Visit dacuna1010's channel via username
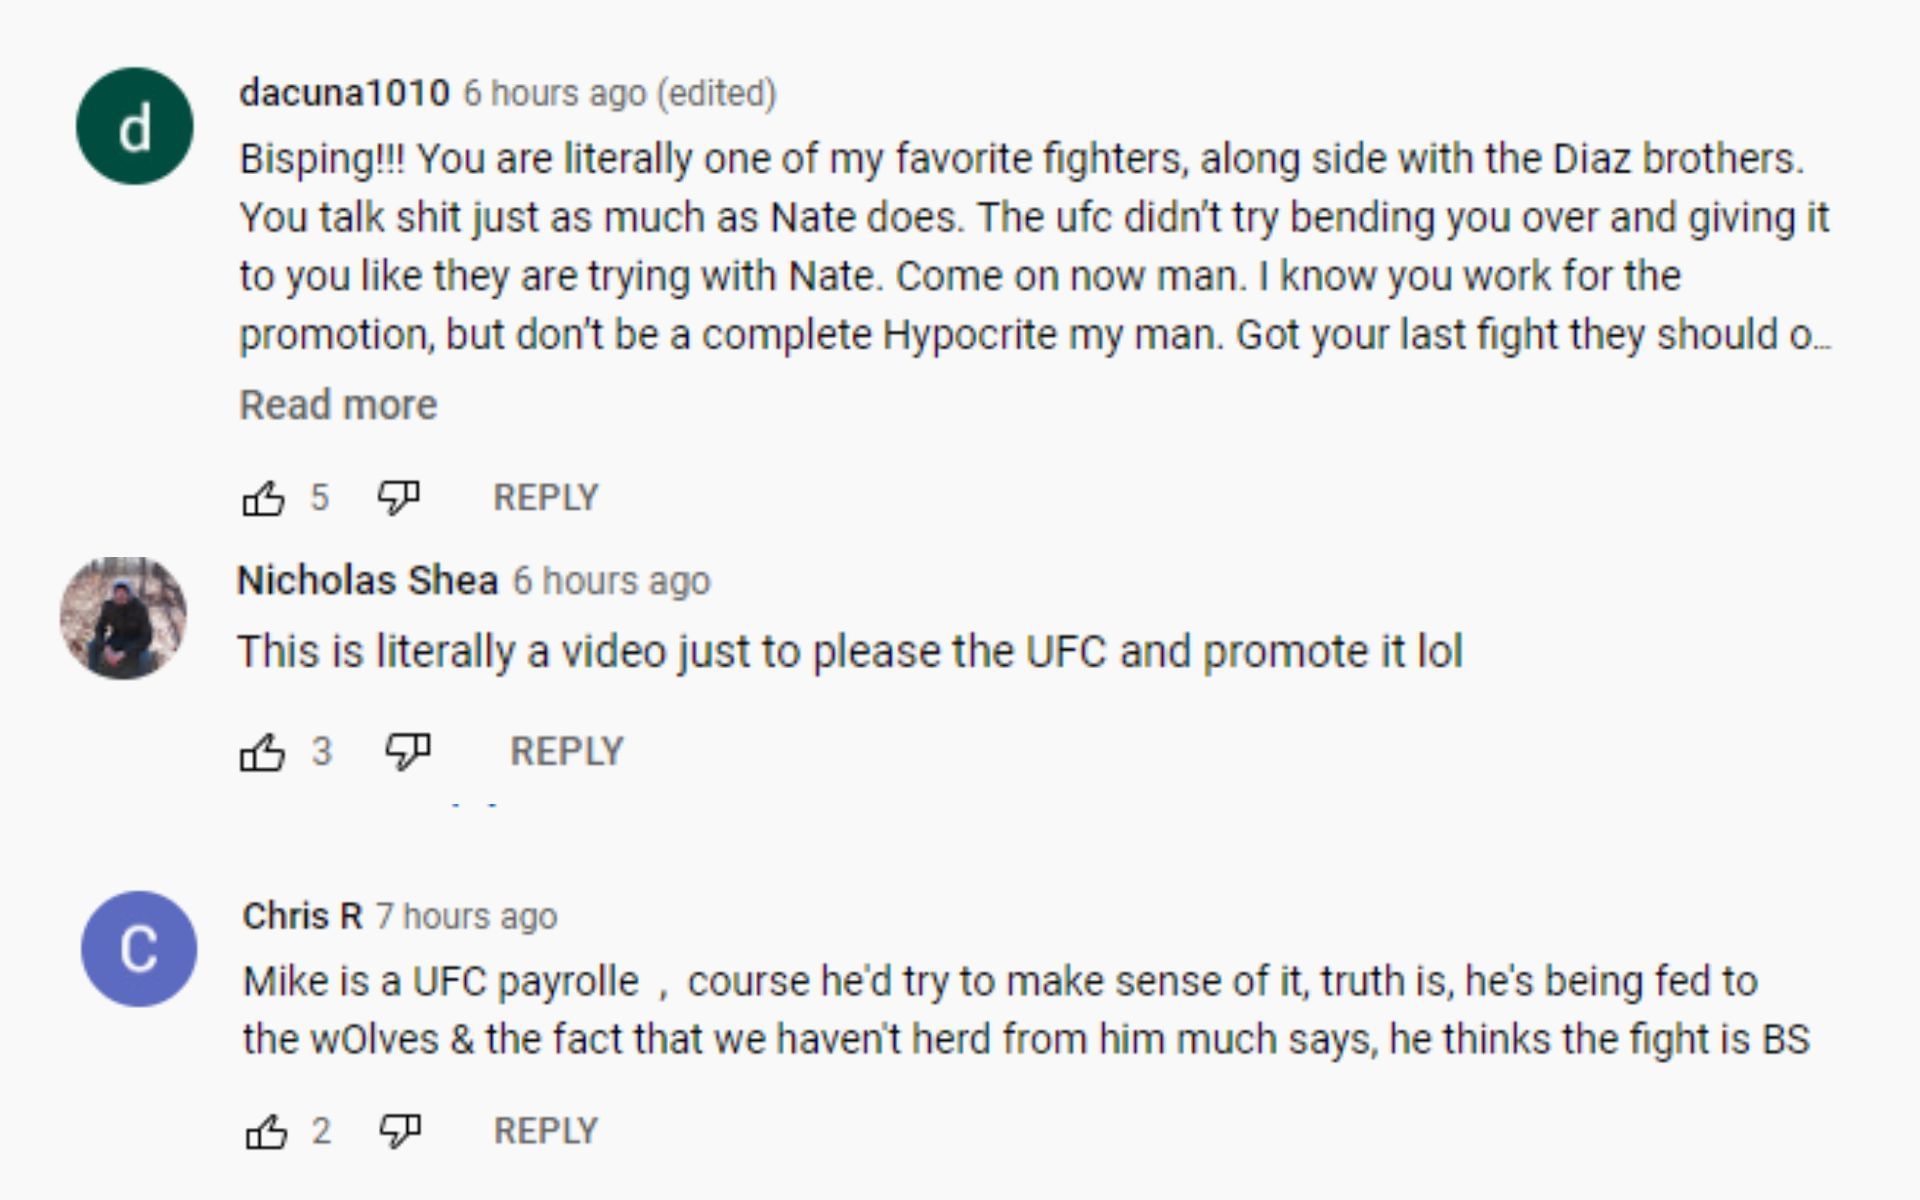The height and width of the screenshot is (1200, 1920). tap(344, 93)
